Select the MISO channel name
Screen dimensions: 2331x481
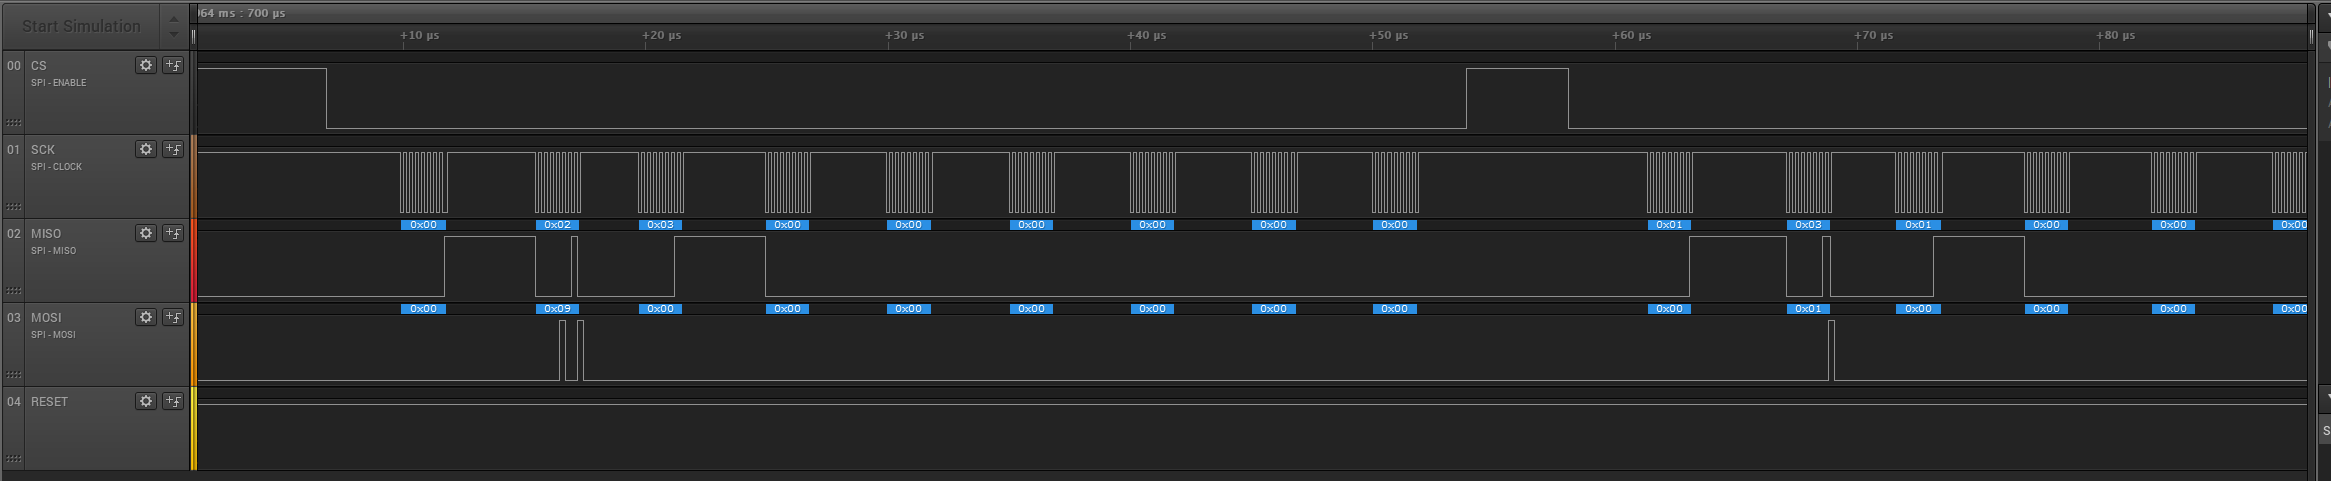46,233
